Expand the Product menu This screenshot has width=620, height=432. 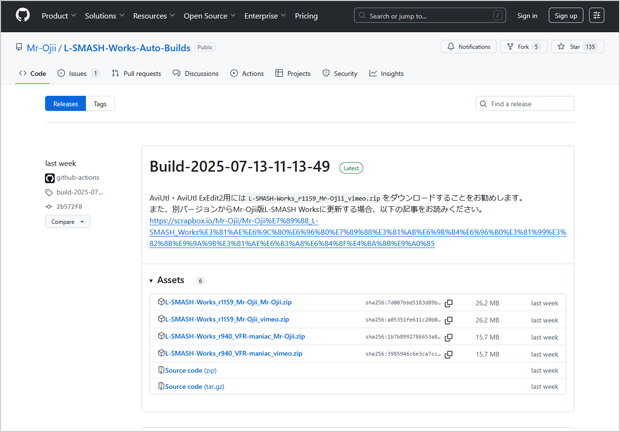(59, 16)
